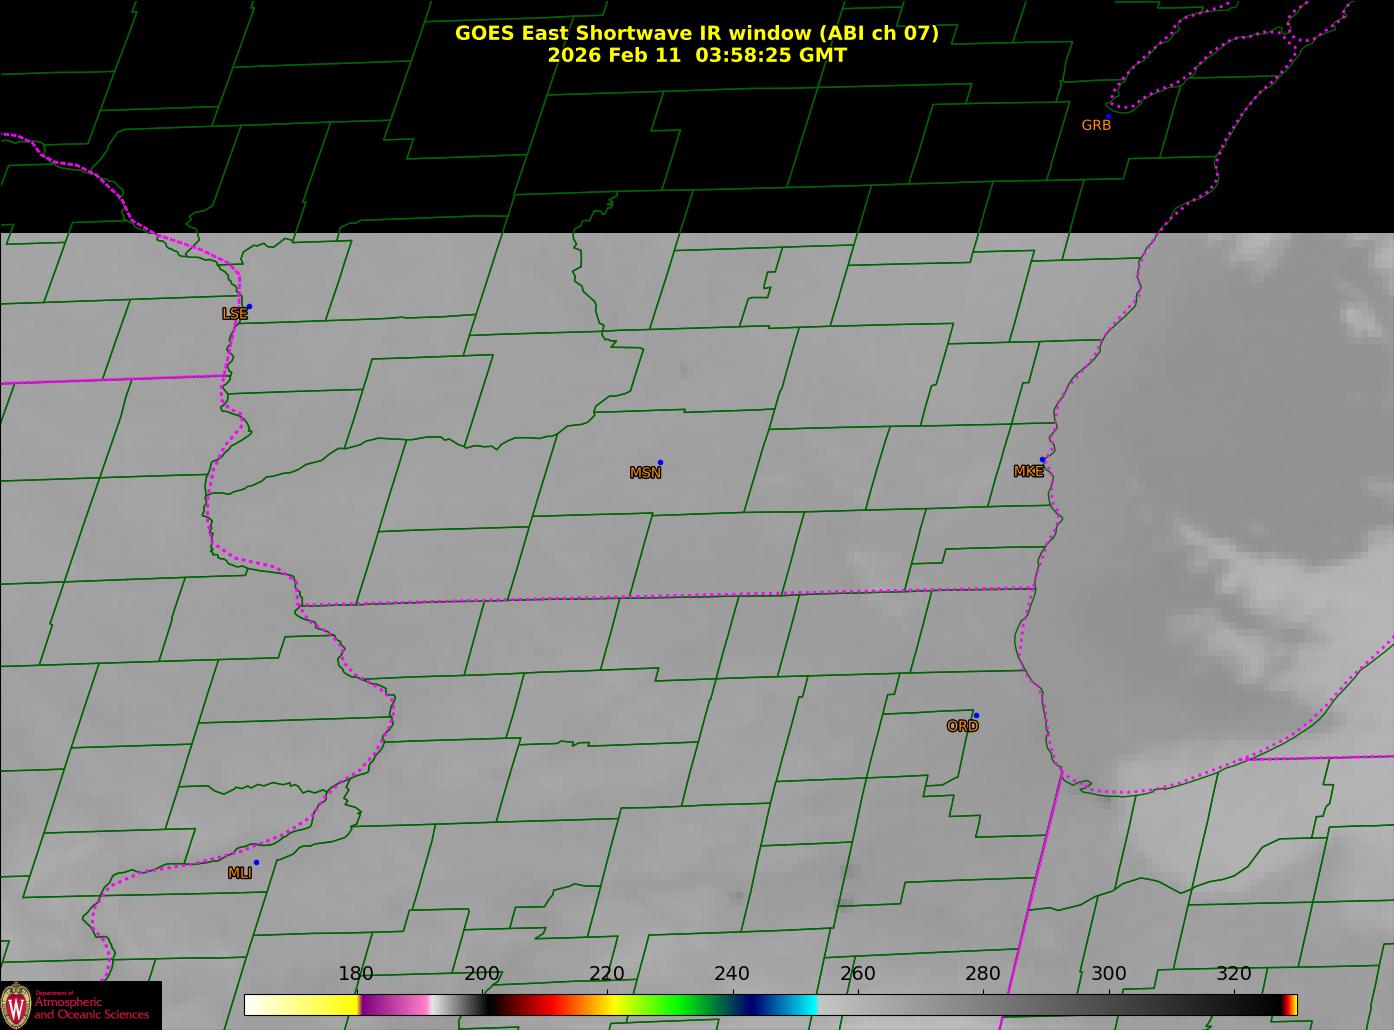This screenshot has width=1394, height=1030.
Task: Click the 280 colorbar label
Action: 983,974
